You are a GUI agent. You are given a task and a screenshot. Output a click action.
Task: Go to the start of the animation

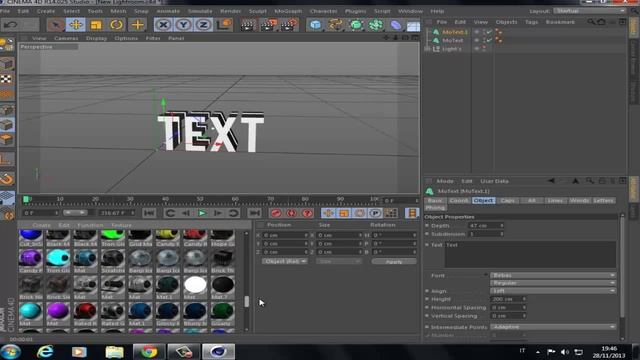coord(149,213)
